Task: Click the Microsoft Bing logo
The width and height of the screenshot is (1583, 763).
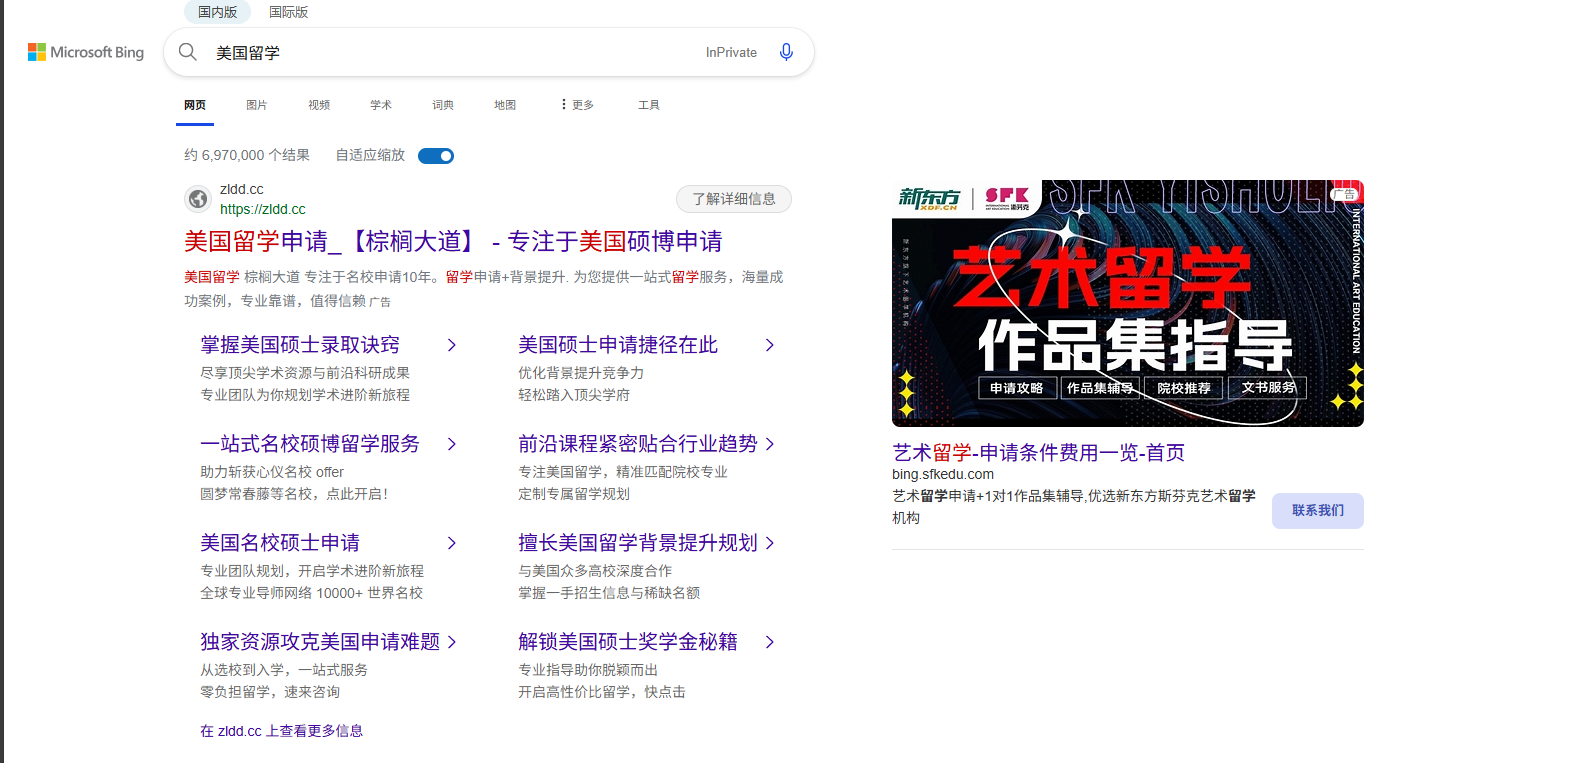Action: point(86,52)
